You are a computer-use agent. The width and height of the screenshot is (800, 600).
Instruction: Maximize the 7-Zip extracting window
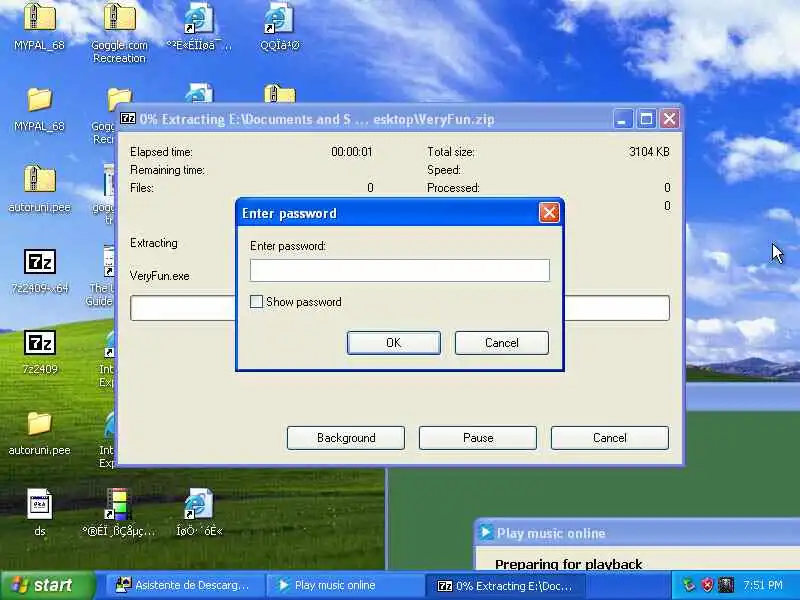(x=646, y=119)
